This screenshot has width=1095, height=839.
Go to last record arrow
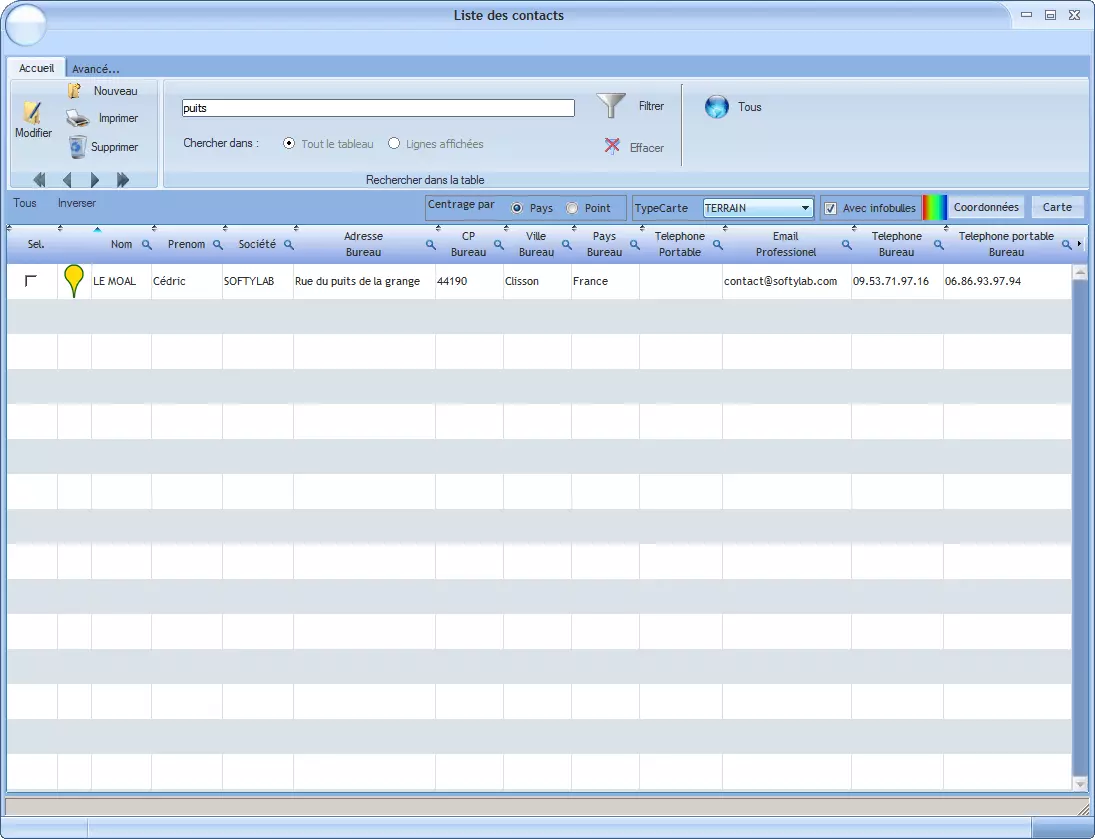(122, 180)
